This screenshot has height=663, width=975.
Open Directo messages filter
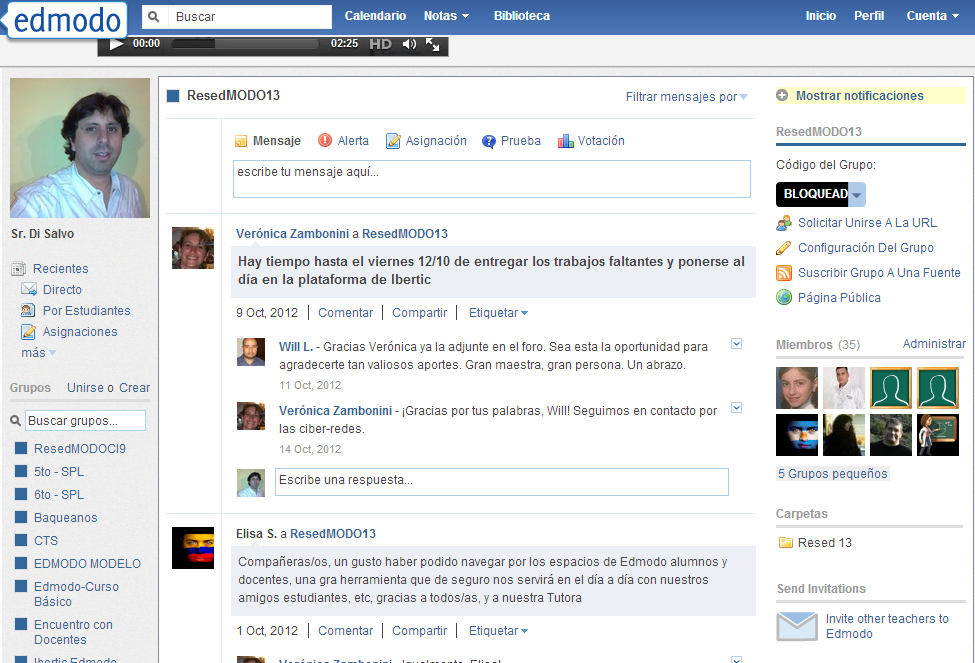(62, 290)
